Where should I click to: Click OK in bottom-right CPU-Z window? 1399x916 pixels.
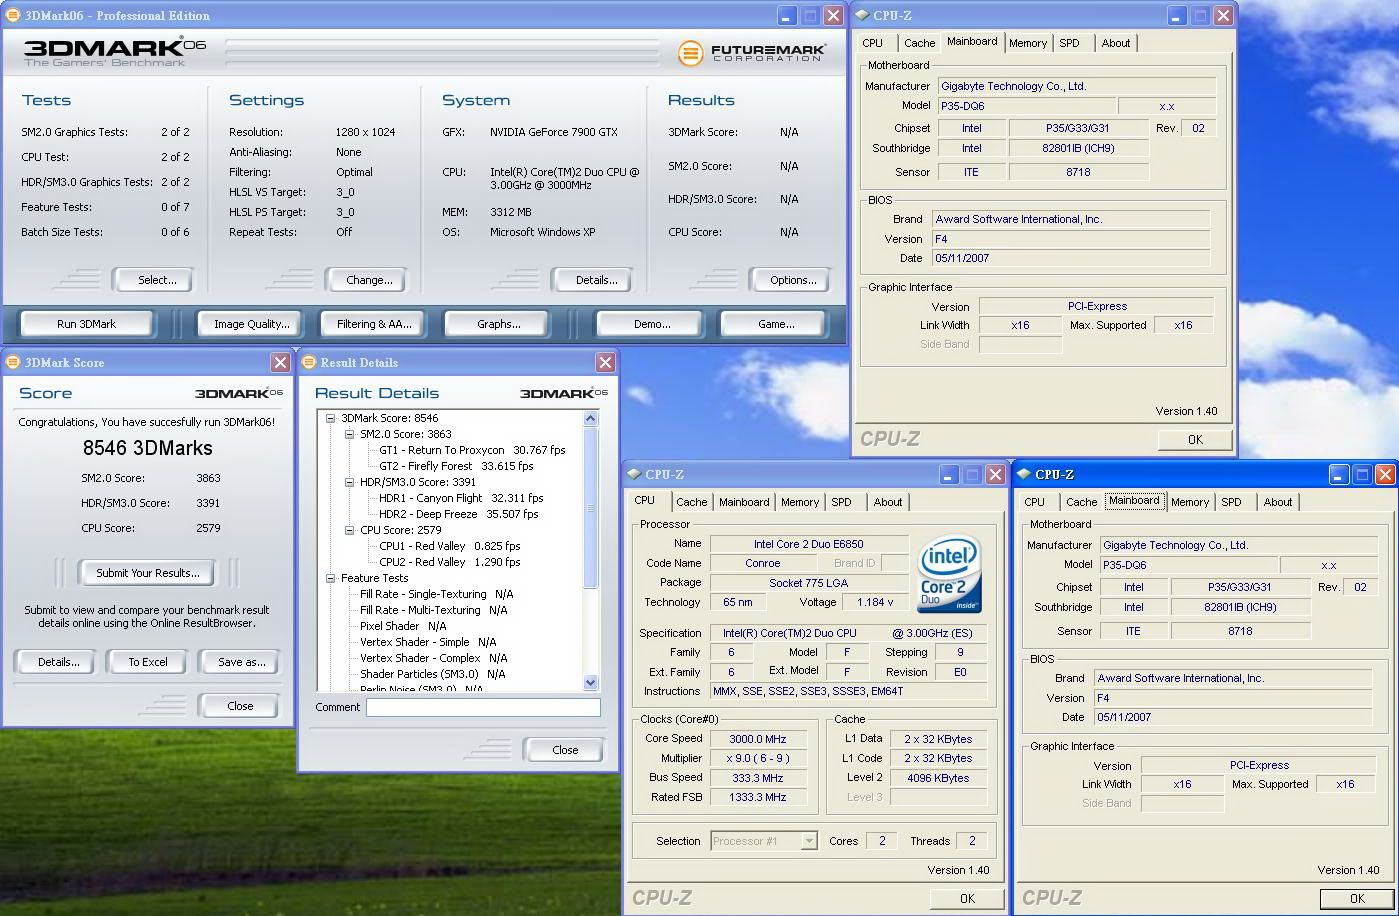pos(1356,899)
